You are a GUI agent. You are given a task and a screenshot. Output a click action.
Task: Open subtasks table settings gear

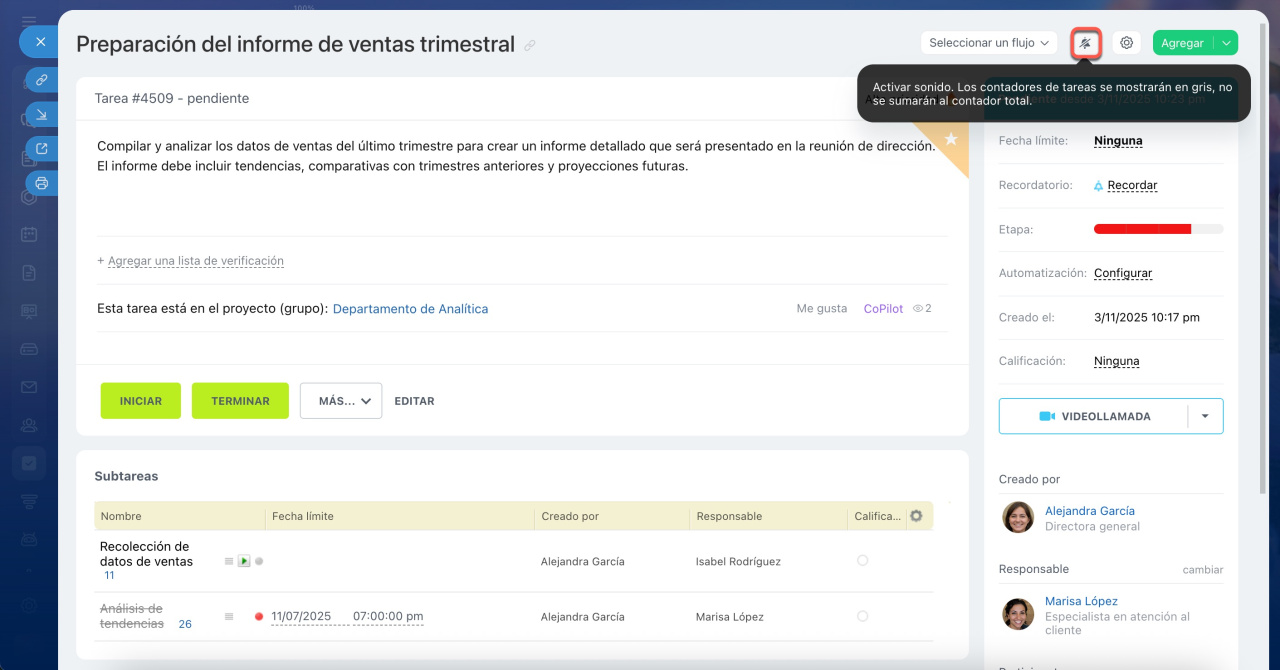[916, 516]
